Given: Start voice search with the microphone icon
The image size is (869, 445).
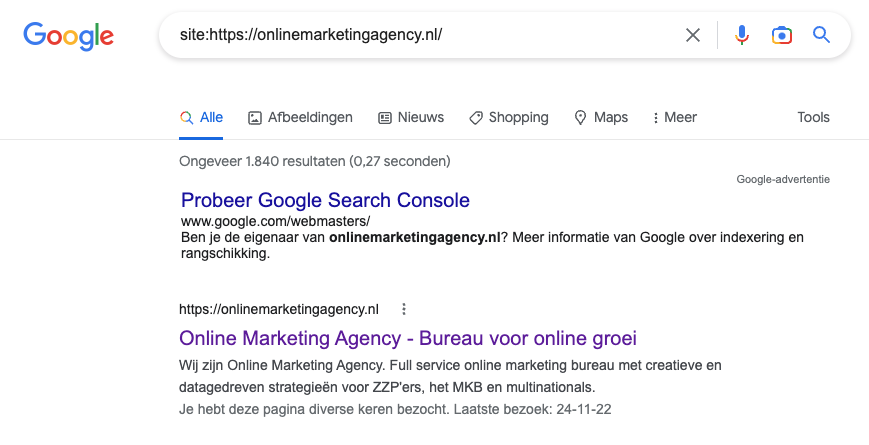Looking at the screenshot, I should point(741,36).
